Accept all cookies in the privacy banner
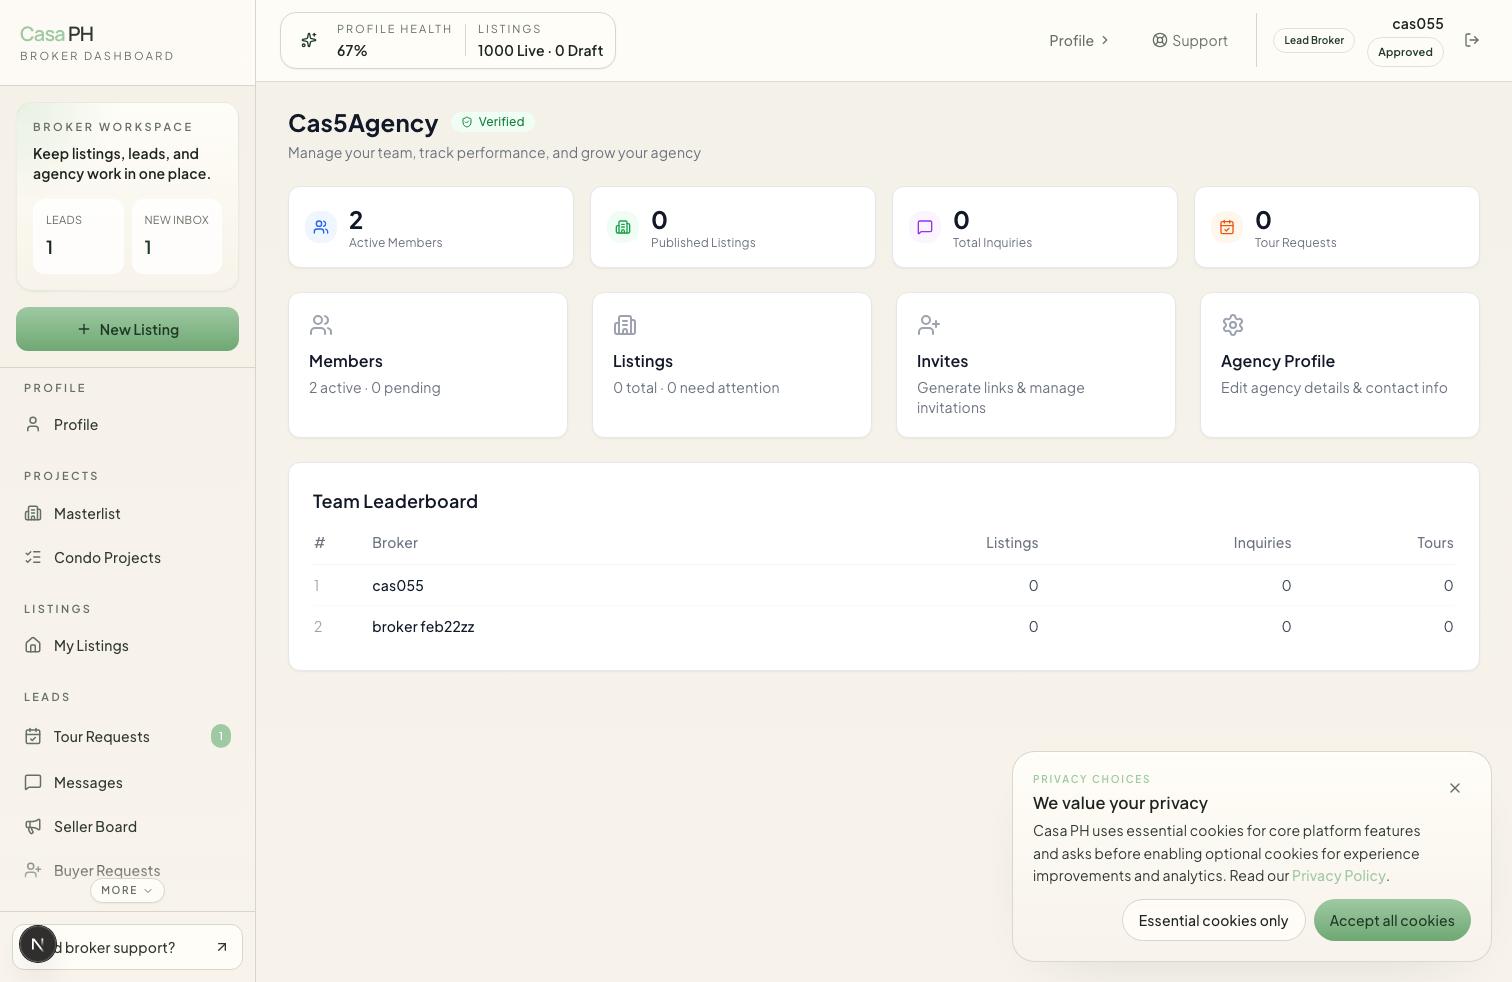 1392,920
